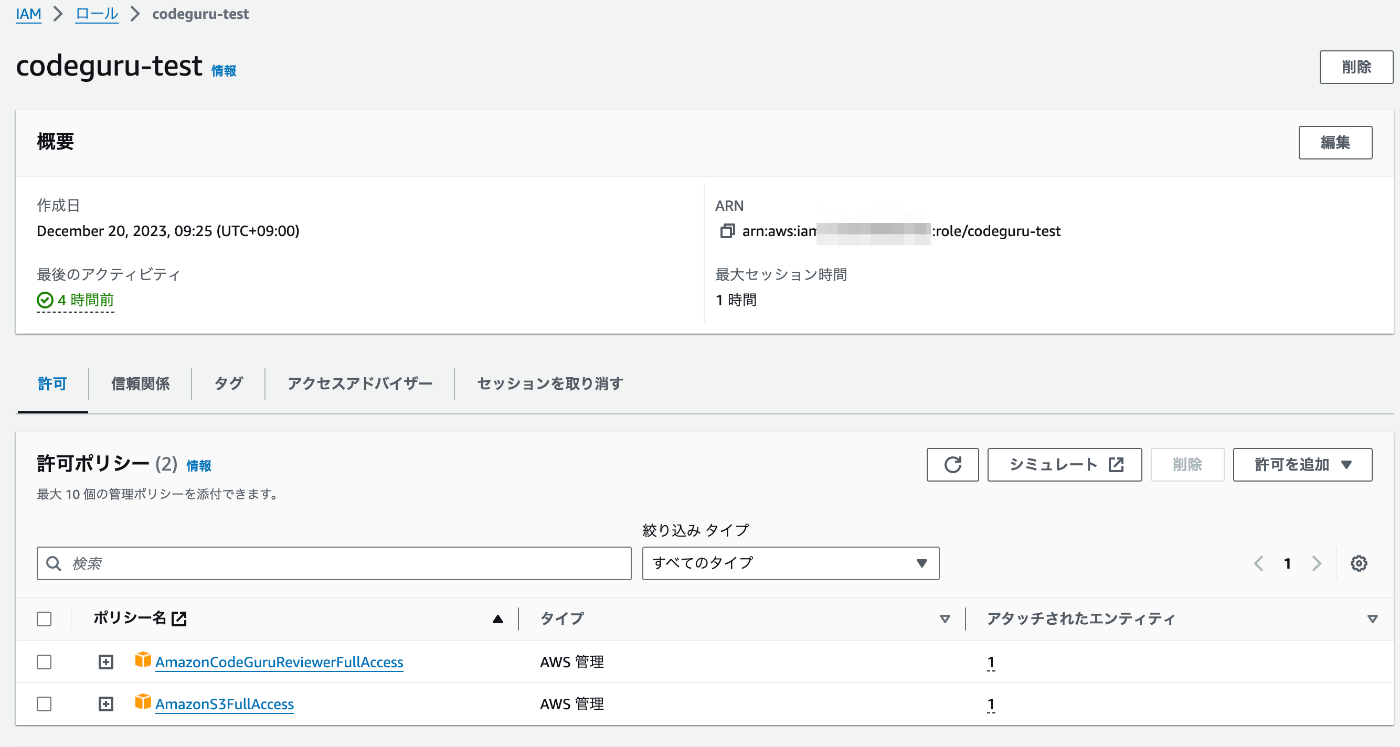Screen dimensions: 1400x747
Task: Click codeguru-test in the breadcrumb
Action: (201, 15)
